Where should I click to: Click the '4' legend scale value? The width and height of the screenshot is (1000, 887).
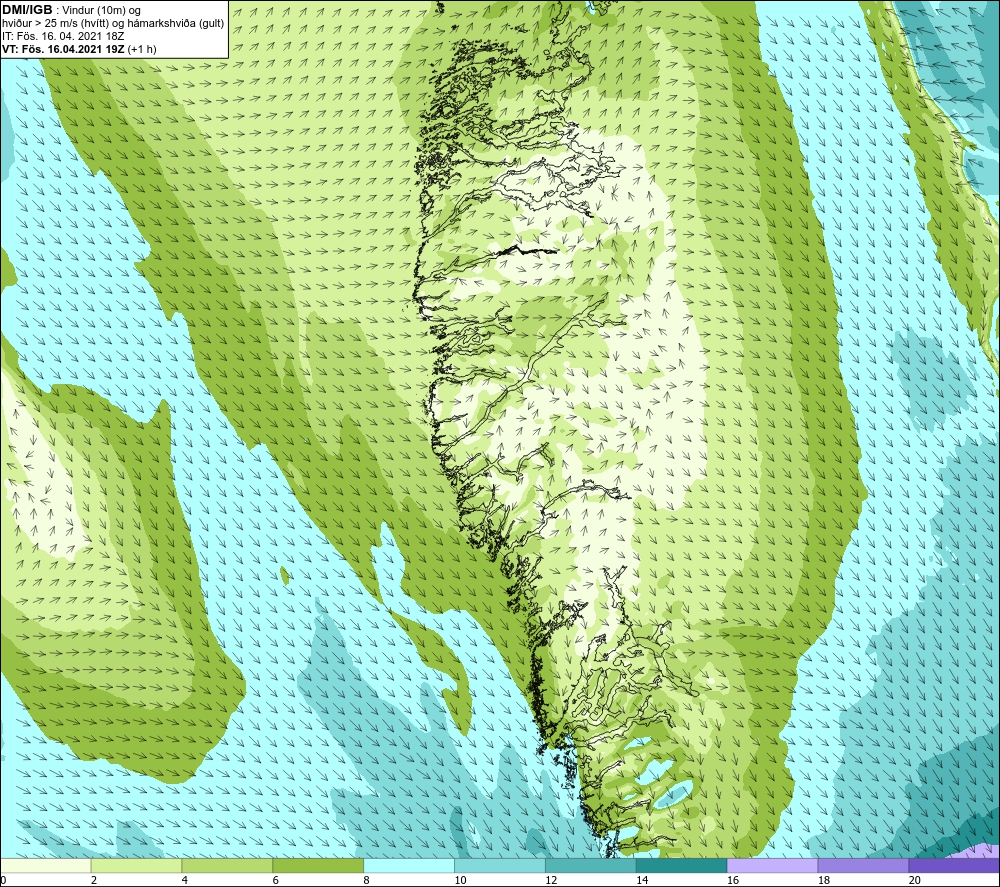(x=185, y=880)
